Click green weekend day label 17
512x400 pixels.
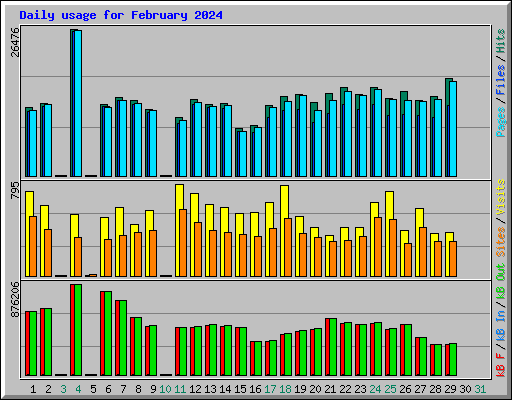coord(270,389)
